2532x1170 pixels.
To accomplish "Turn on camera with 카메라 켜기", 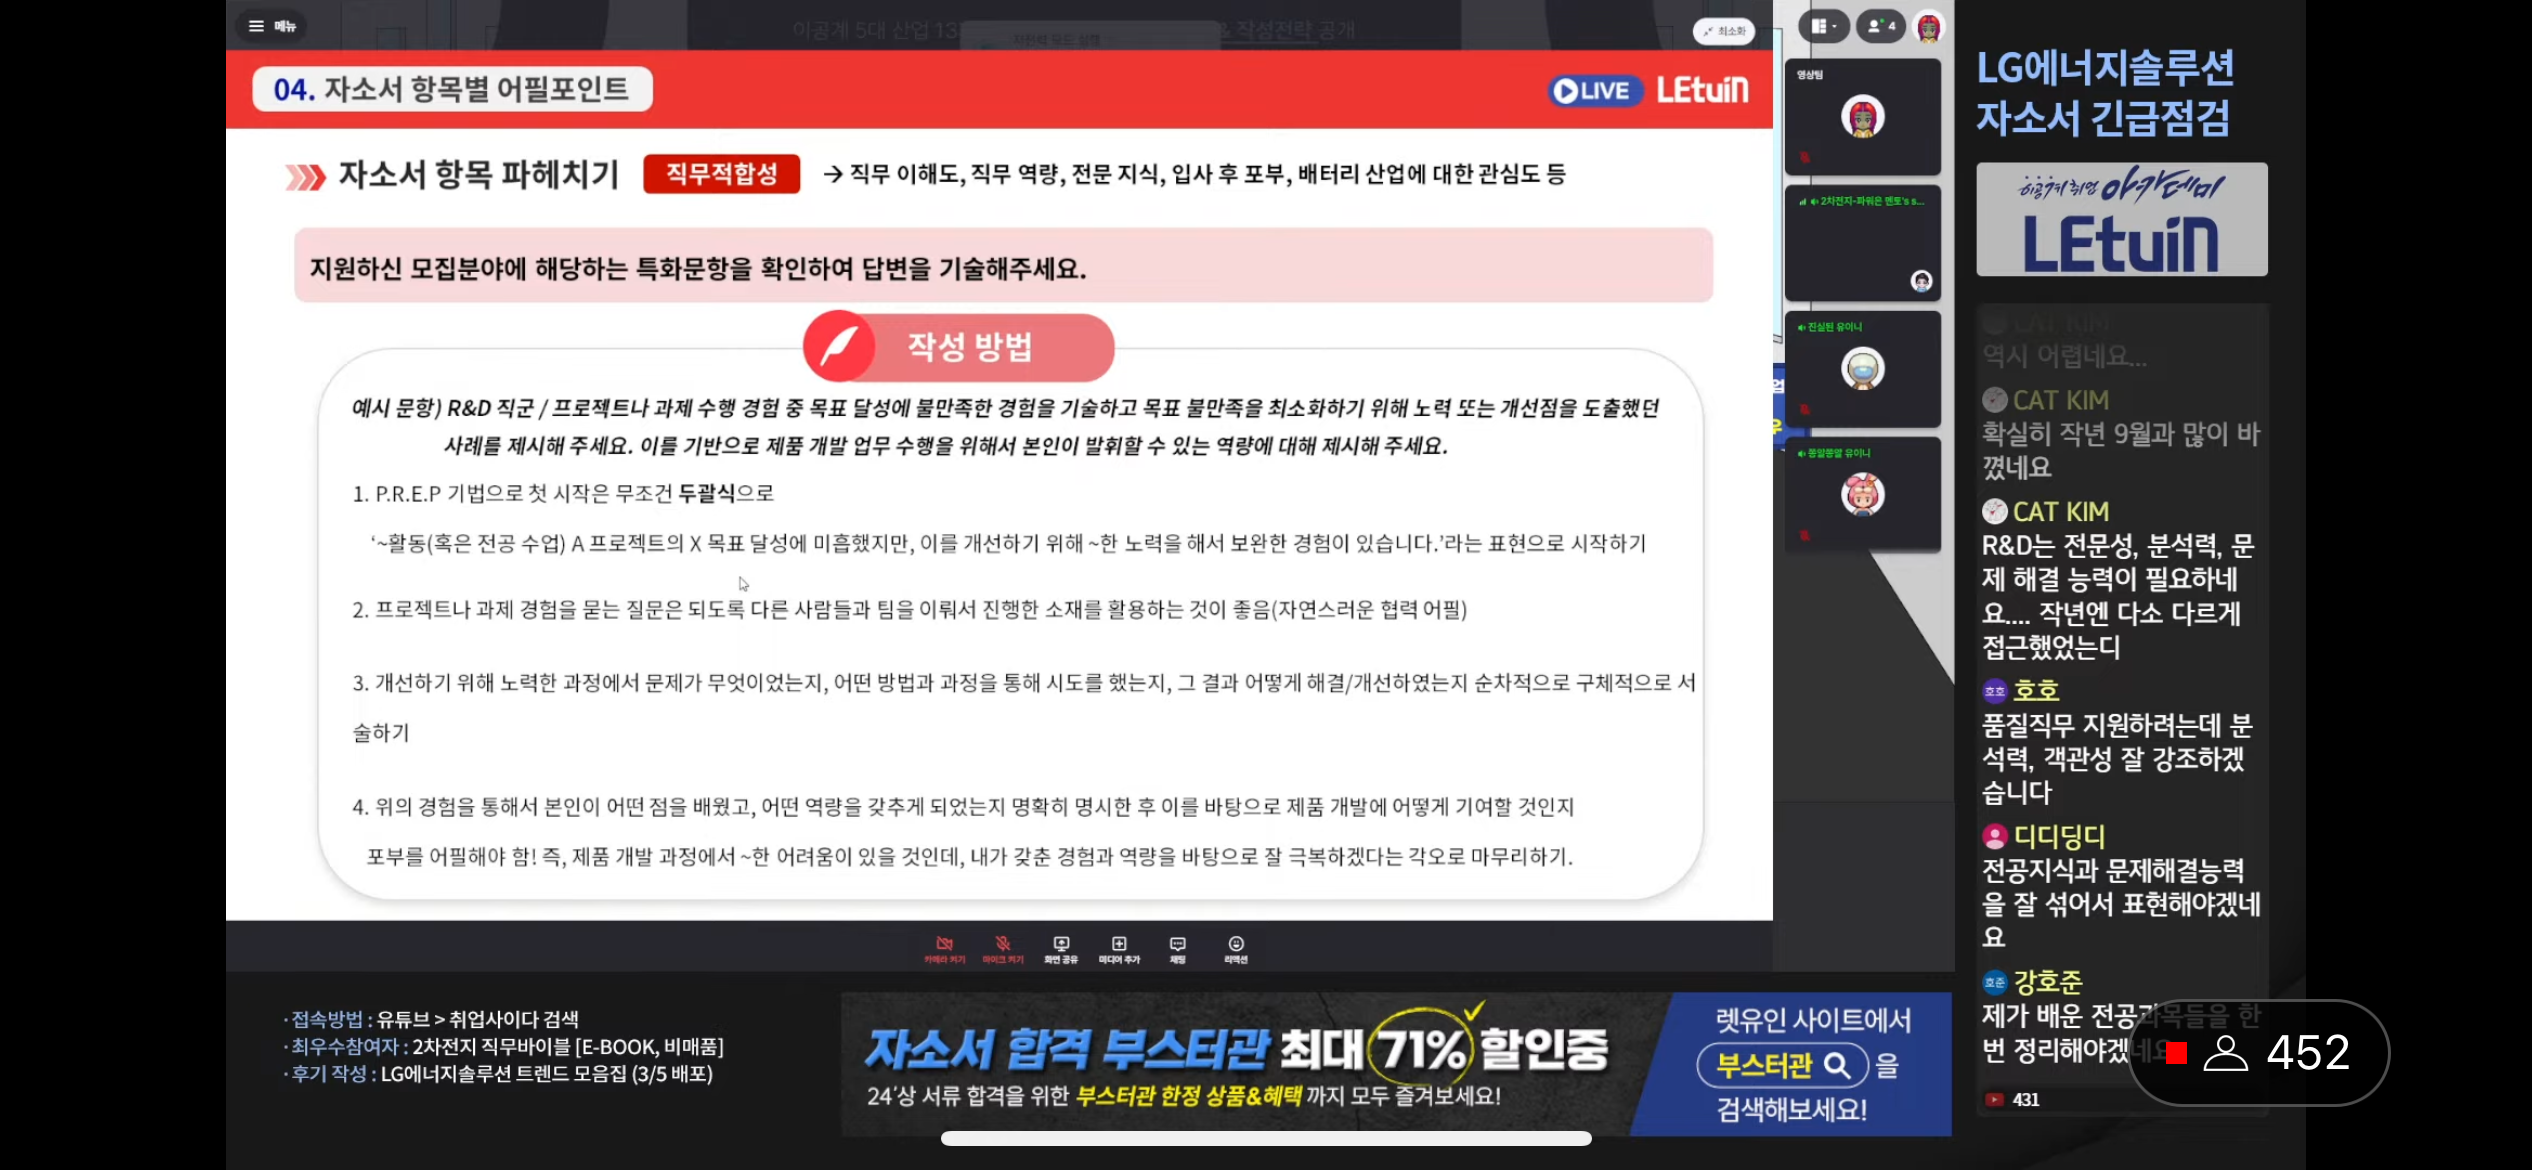I will [x=944, y=949].
